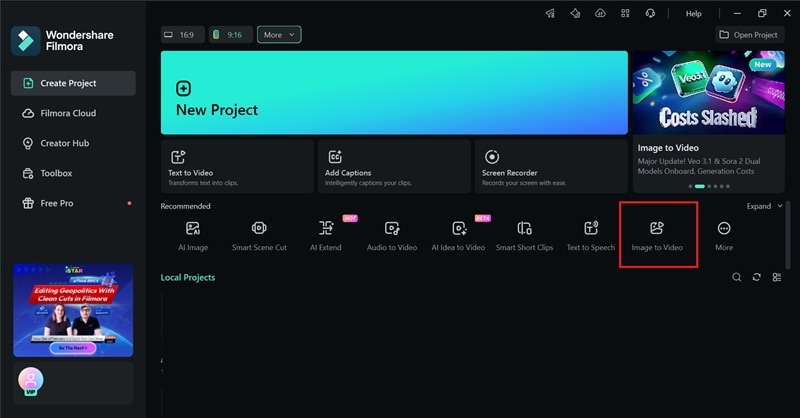Image resolution: width=800 pixels, height=418 pixels.
Task: Click the Local Projects heading
Action: coord(188,277)
